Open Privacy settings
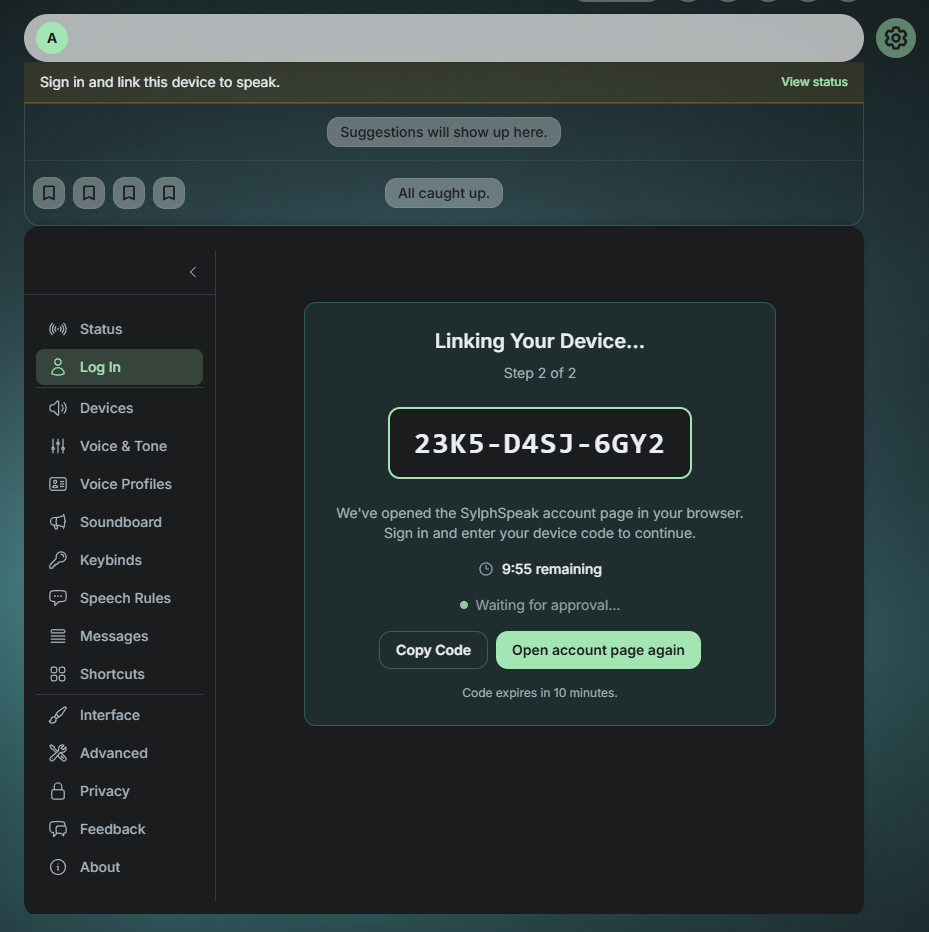 pos(119,792)
